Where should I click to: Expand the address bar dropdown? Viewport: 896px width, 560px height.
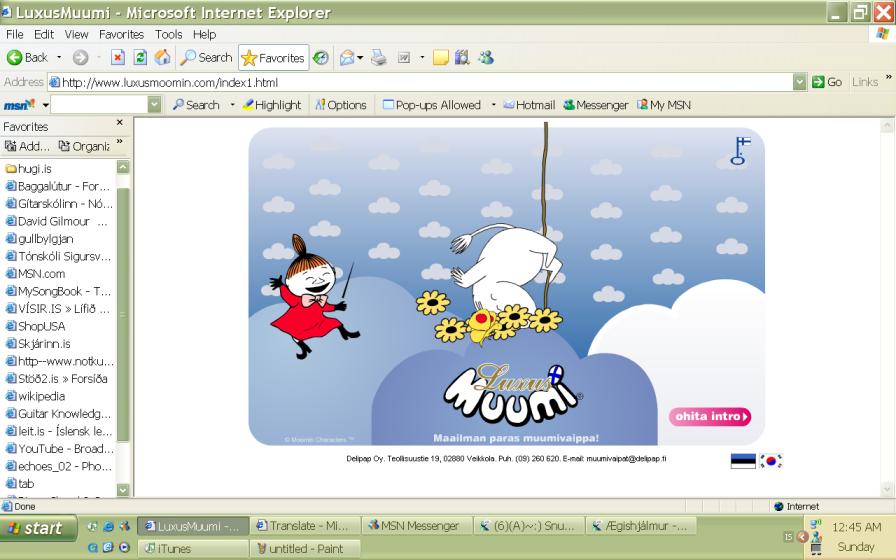799,82
